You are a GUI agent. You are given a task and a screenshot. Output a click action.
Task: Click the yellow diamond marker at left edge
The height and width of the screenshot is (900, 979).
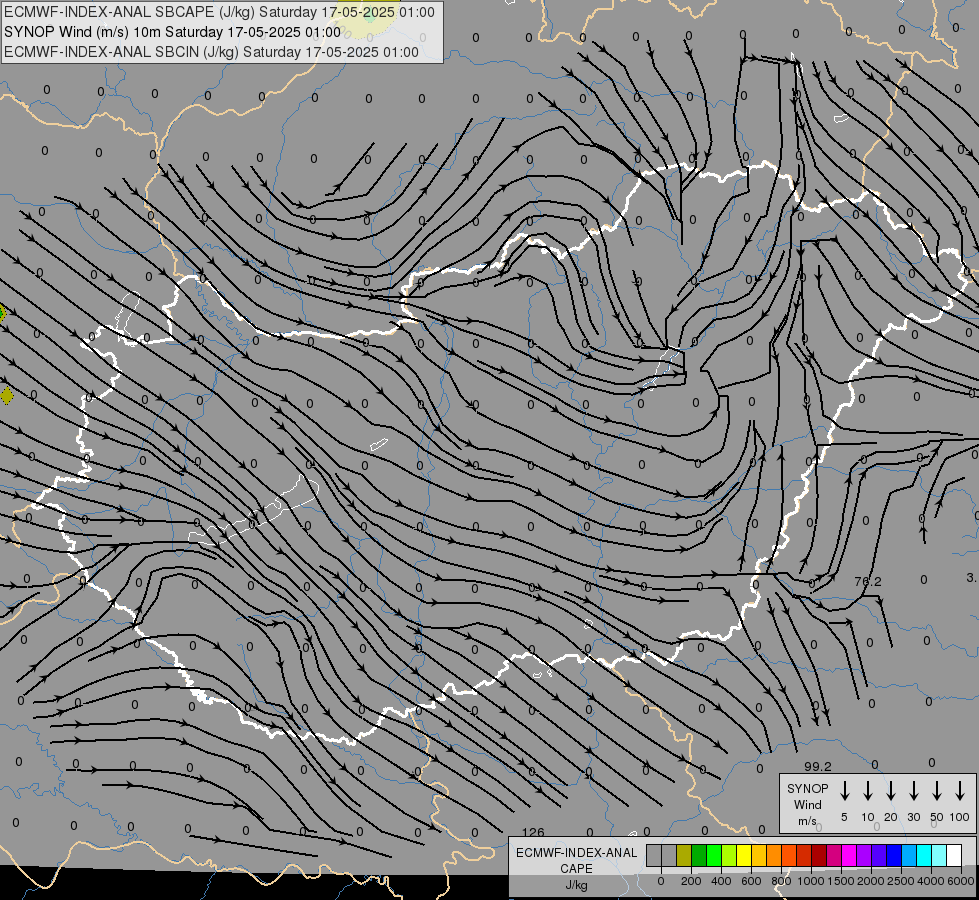(x=6, y=395)
